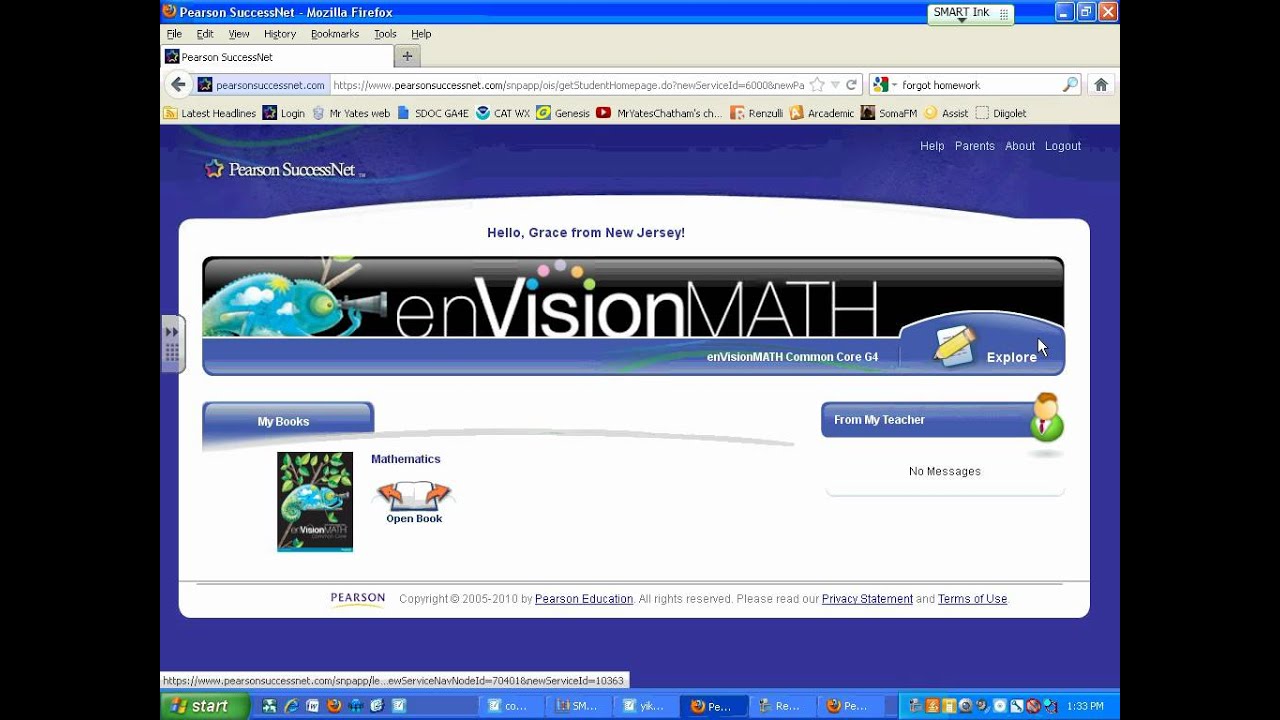Switch to the 'SM...' taskbar window
The width and height of the screenshot is (1280, 720).
(580, 706)
